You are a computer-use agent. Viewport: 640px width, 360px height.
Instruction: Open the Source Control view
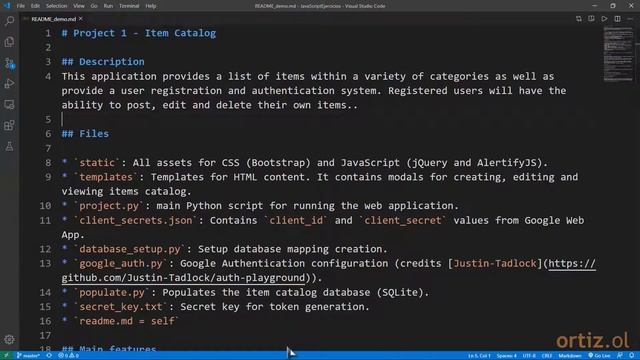tap(9, 63)
